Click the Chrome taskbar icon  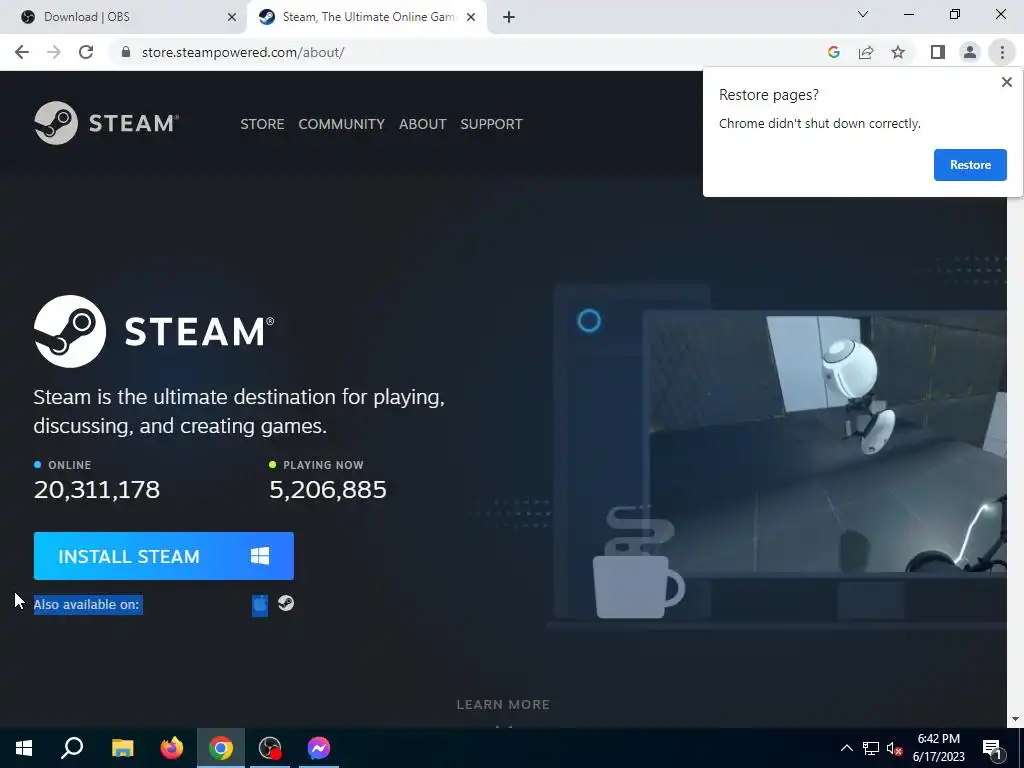[x=221, y=748]
